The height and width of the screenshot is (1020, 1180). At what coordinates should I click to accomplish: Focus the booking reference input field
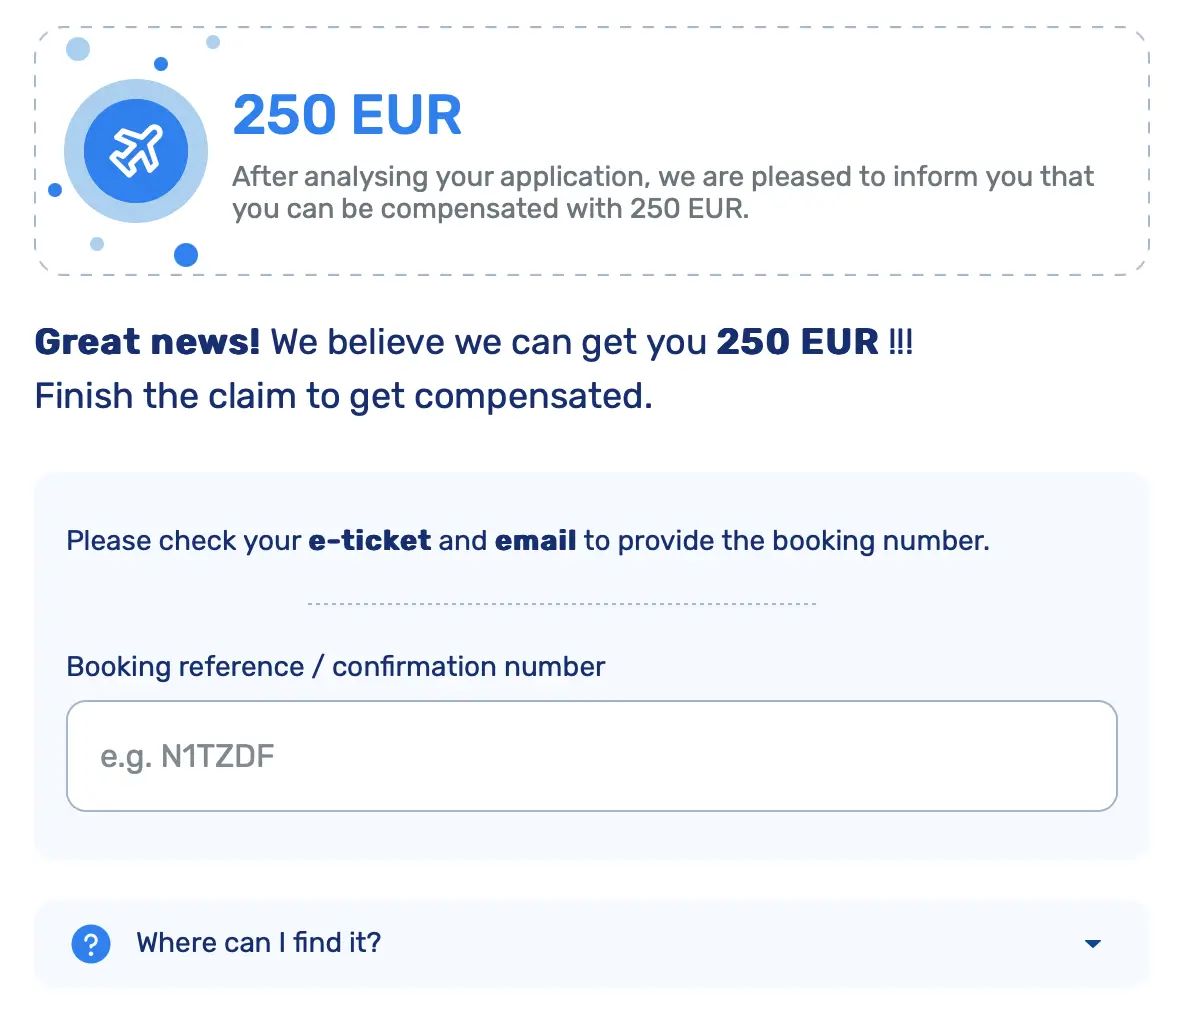pos(592,756)
